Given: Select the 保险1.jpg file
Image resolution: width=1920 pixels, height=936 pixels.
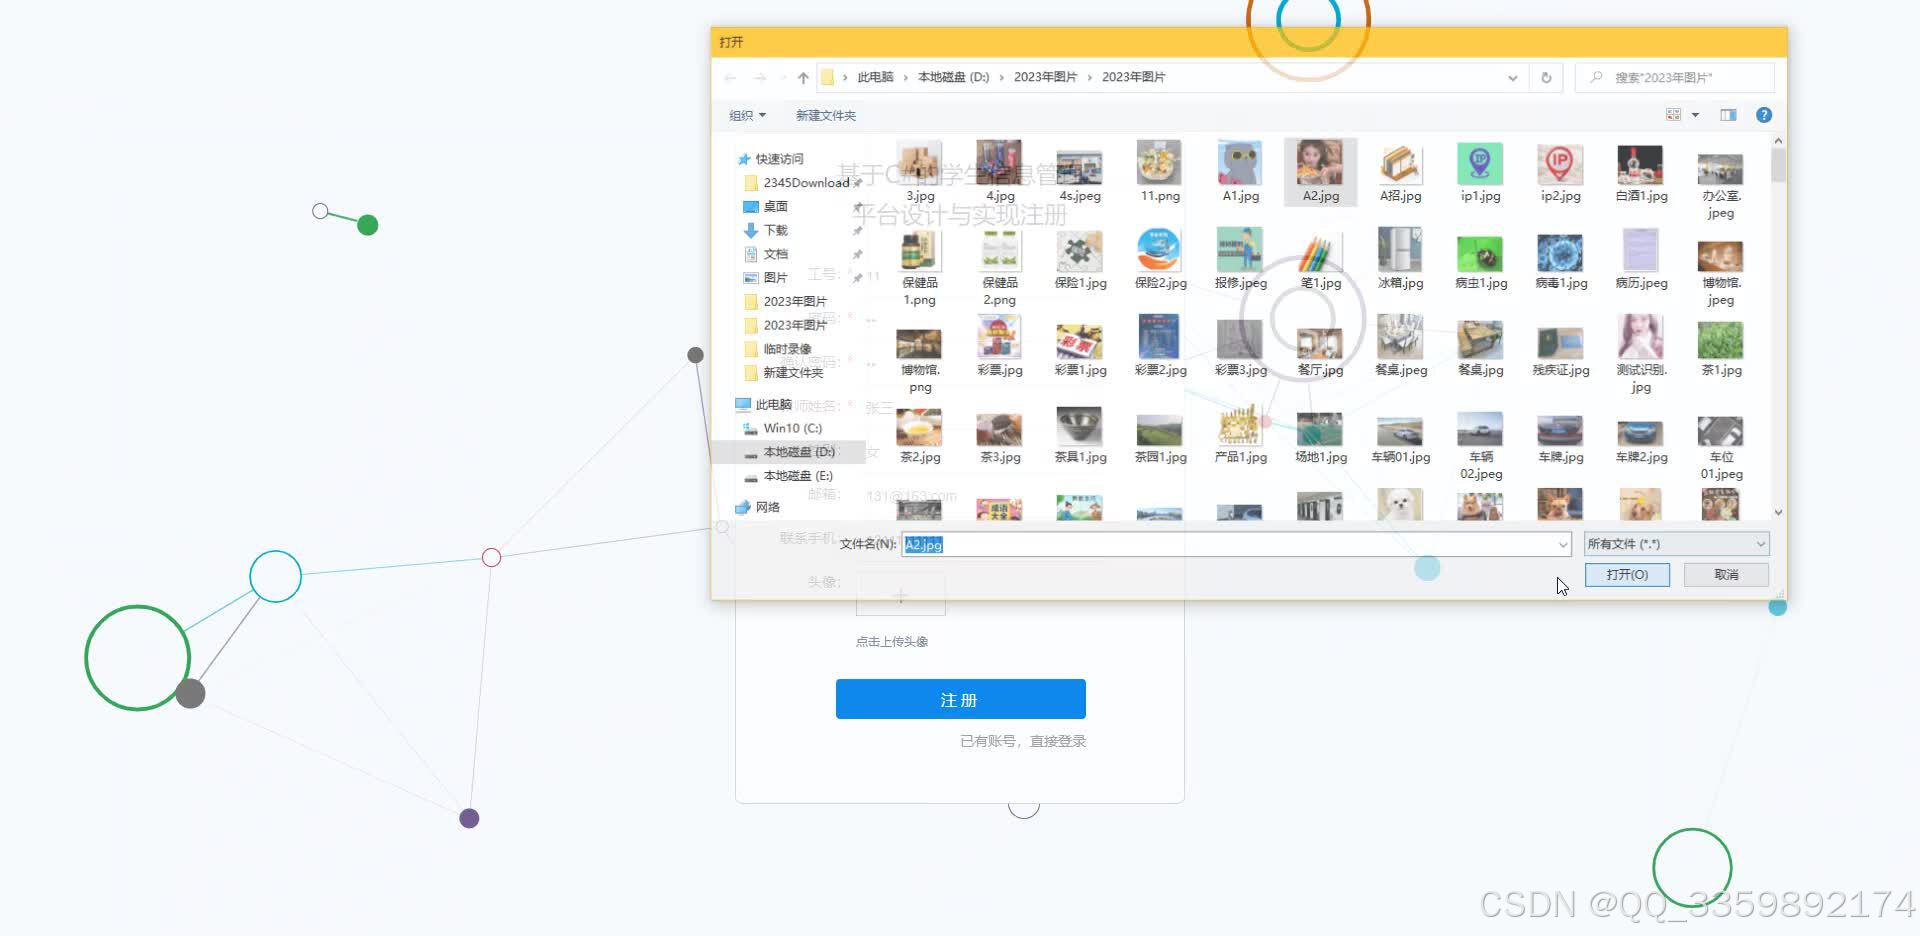Looking at the screenshot, I should [1080, 258].
